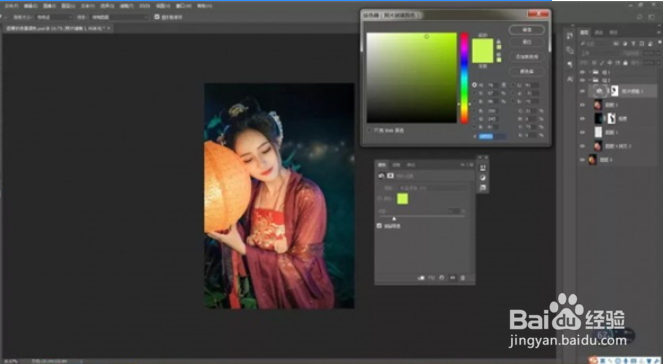664x364 pixels.
Task: Select the mask icon in Properties header
Action: coord(390,176)
